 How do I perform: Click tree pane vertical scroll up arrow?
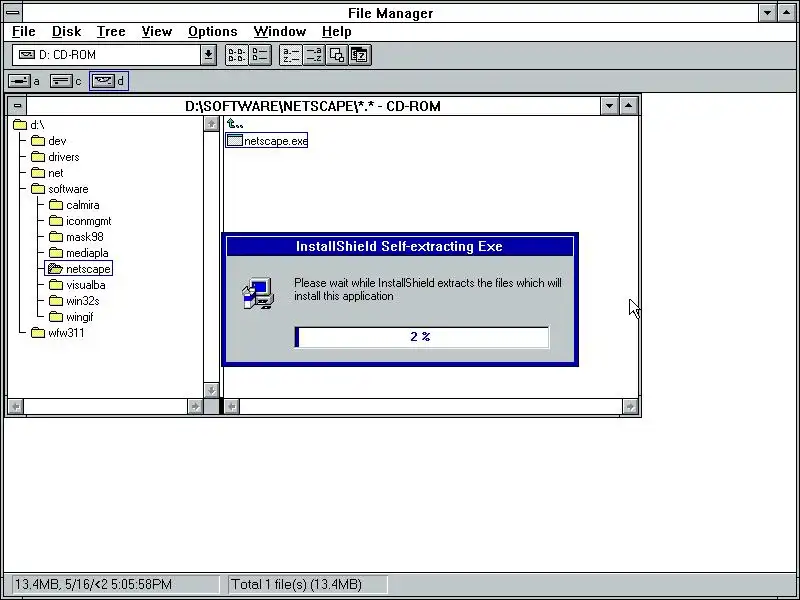coord(211,123)
